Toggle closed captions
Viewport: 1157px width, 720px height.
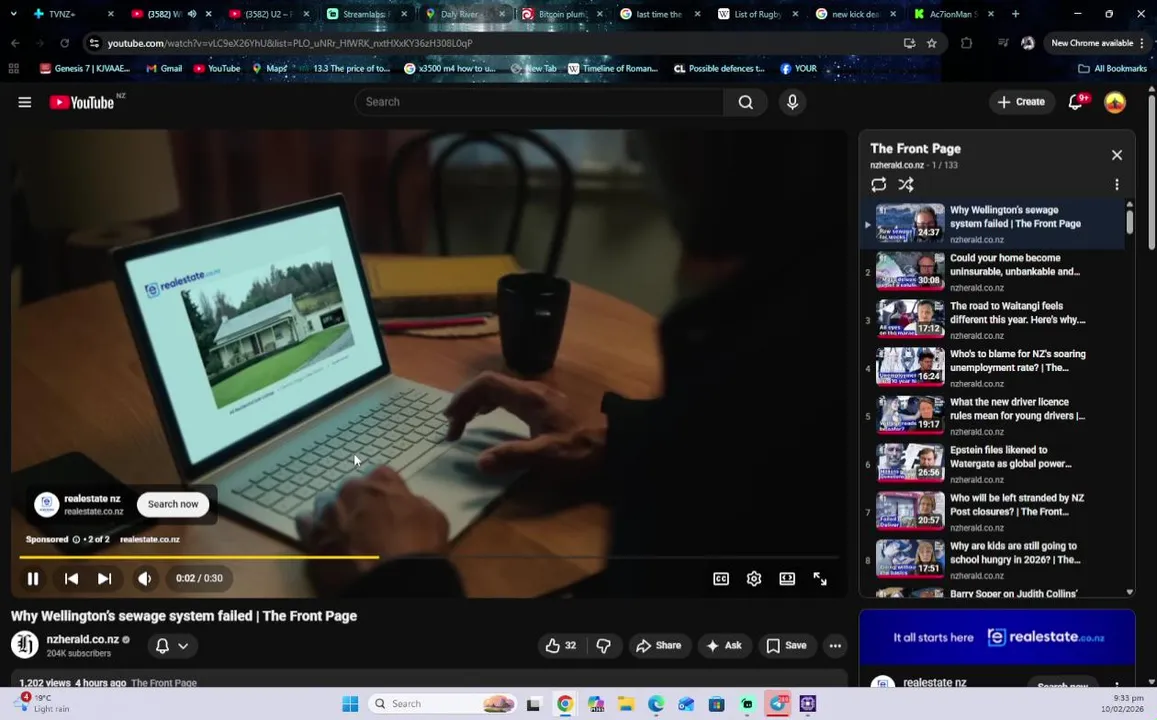pos(721,578)
